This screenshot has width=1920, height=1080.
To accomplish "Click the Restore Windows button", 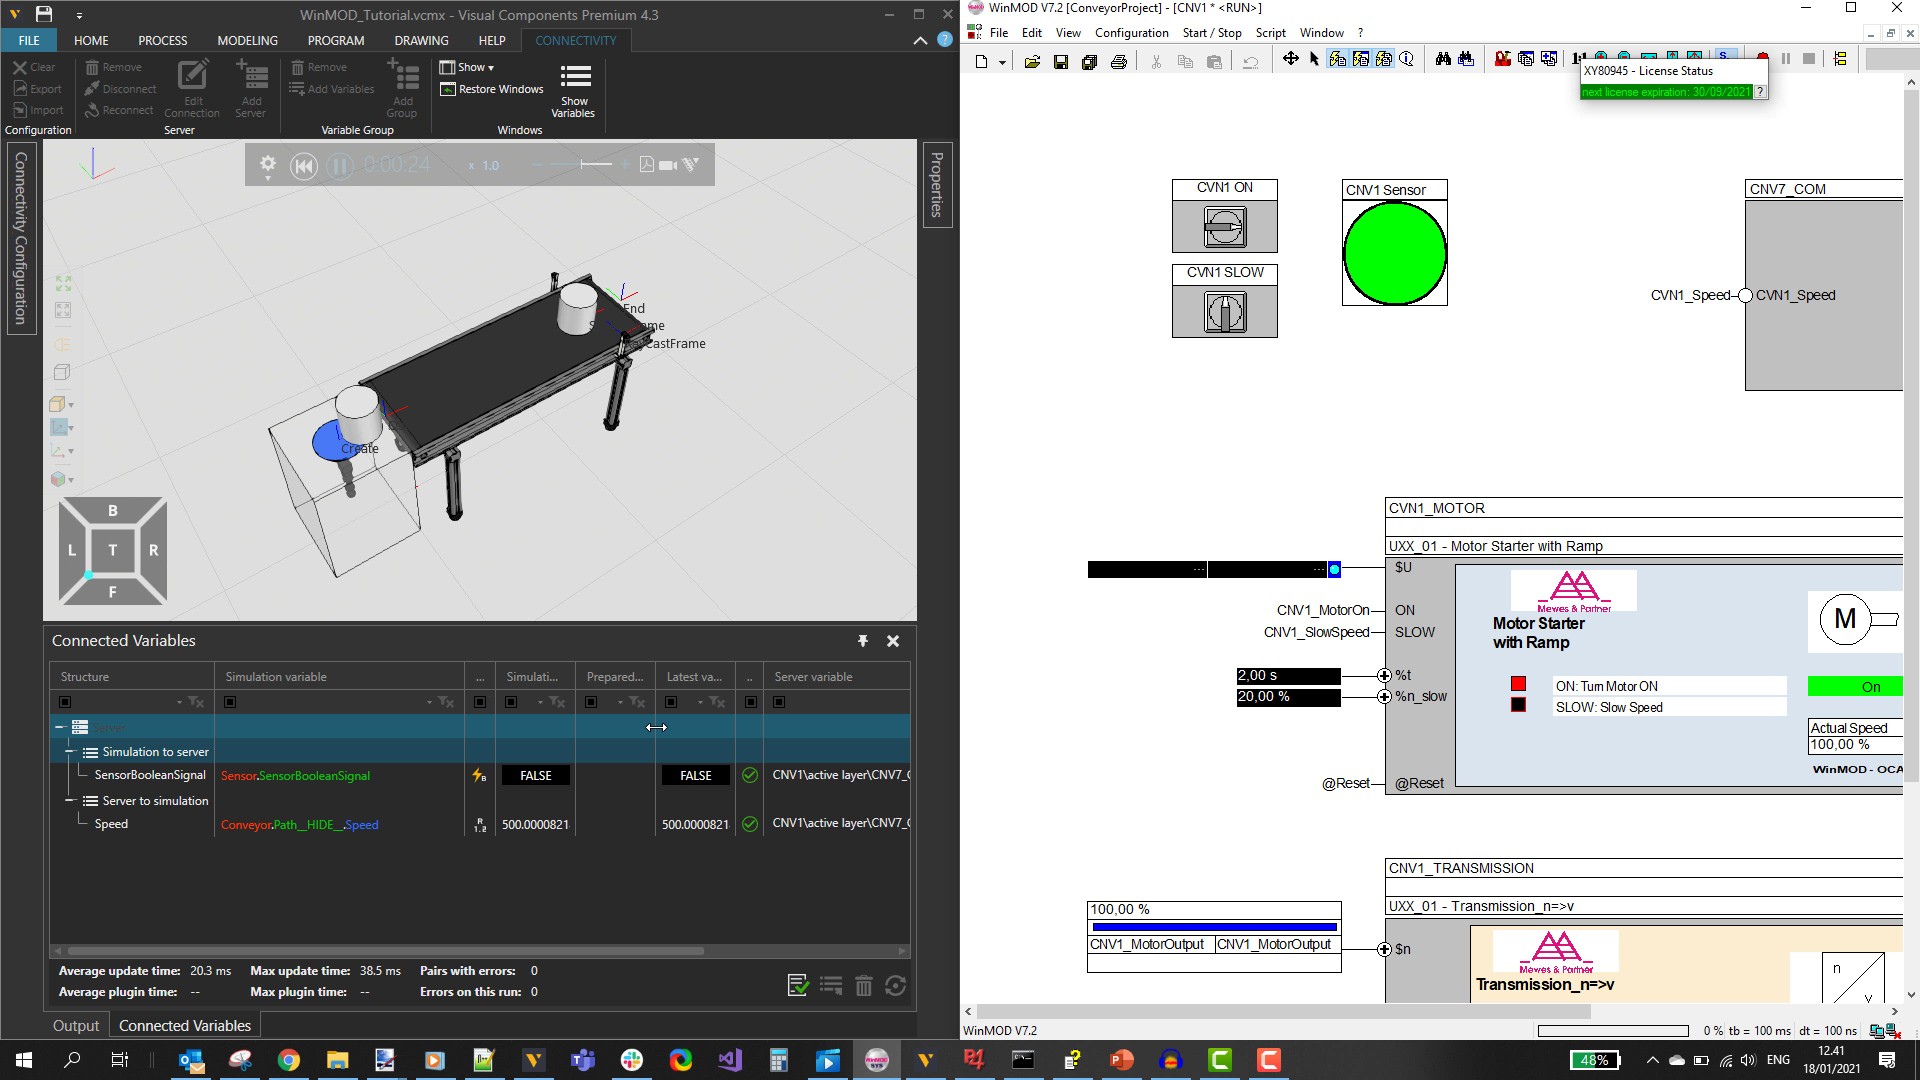I will coord(492,89).
